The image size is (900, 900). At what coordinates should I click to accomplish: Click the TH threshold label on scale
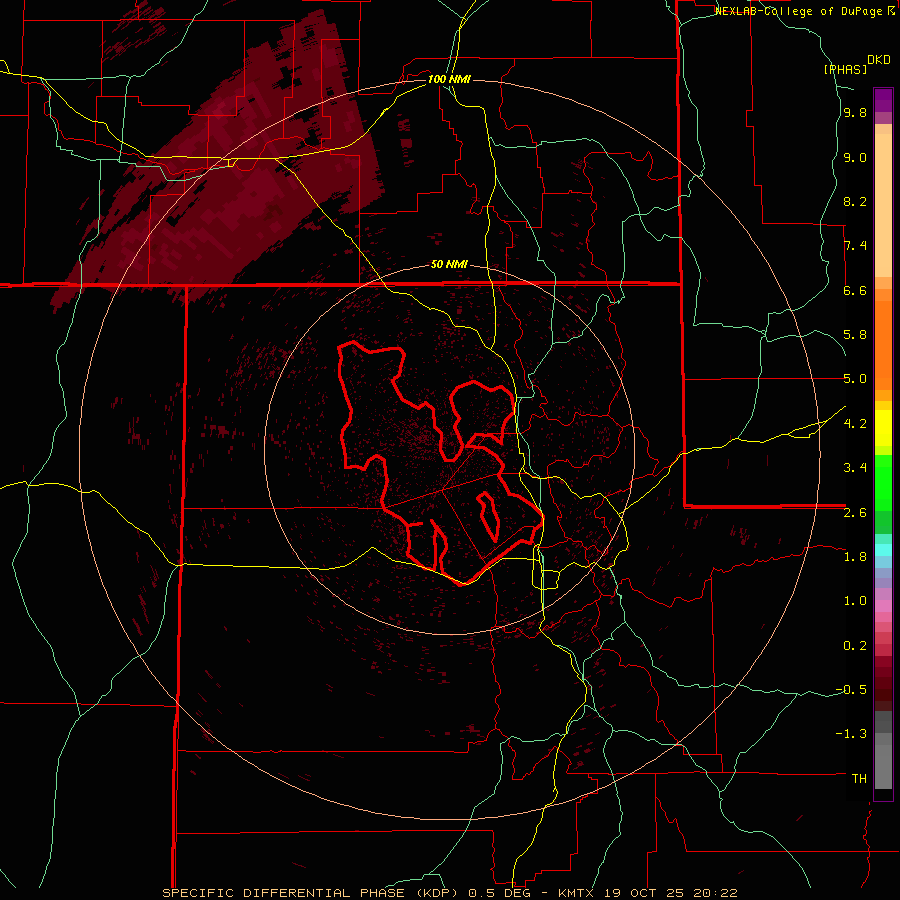pyautogui.click(x=859, y=779)
